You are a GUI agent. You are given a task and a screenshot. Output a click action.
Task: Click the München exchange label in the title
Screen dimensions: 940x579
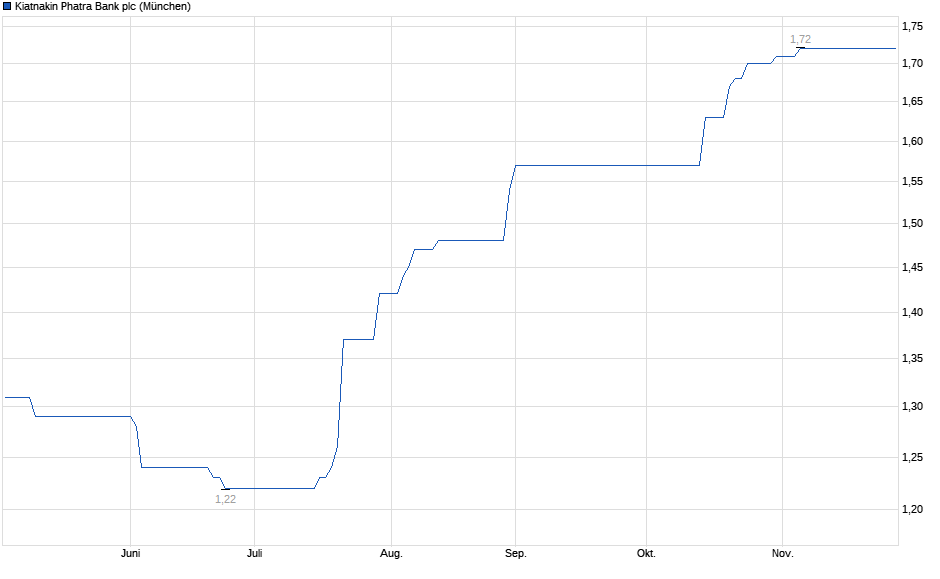(x=165, y=7)
